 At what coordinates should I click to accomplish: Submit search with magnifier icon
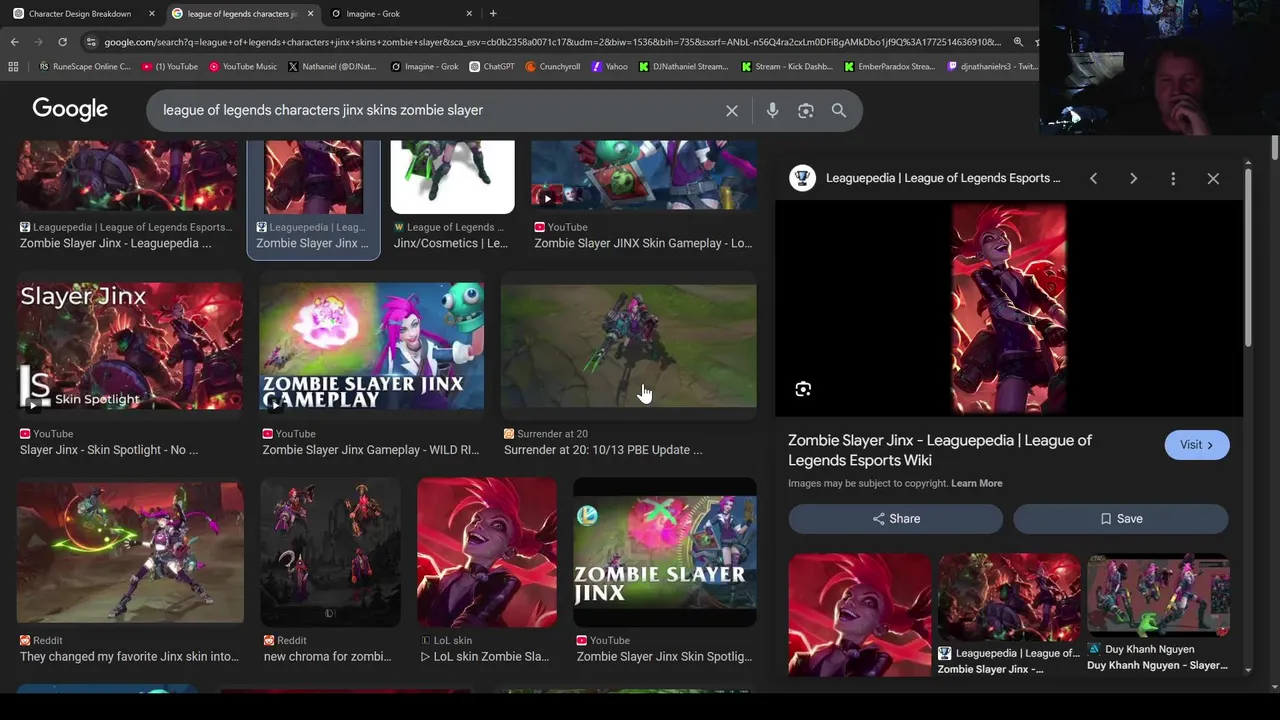click(839, 111)
